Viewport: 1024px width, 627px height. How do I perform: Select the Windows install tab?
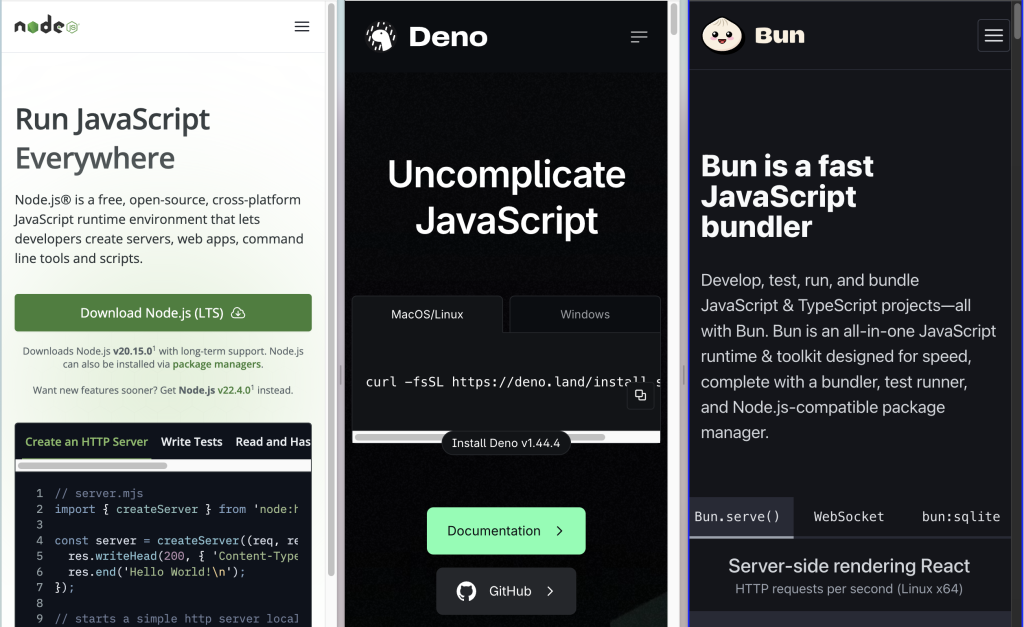[585, 314]
